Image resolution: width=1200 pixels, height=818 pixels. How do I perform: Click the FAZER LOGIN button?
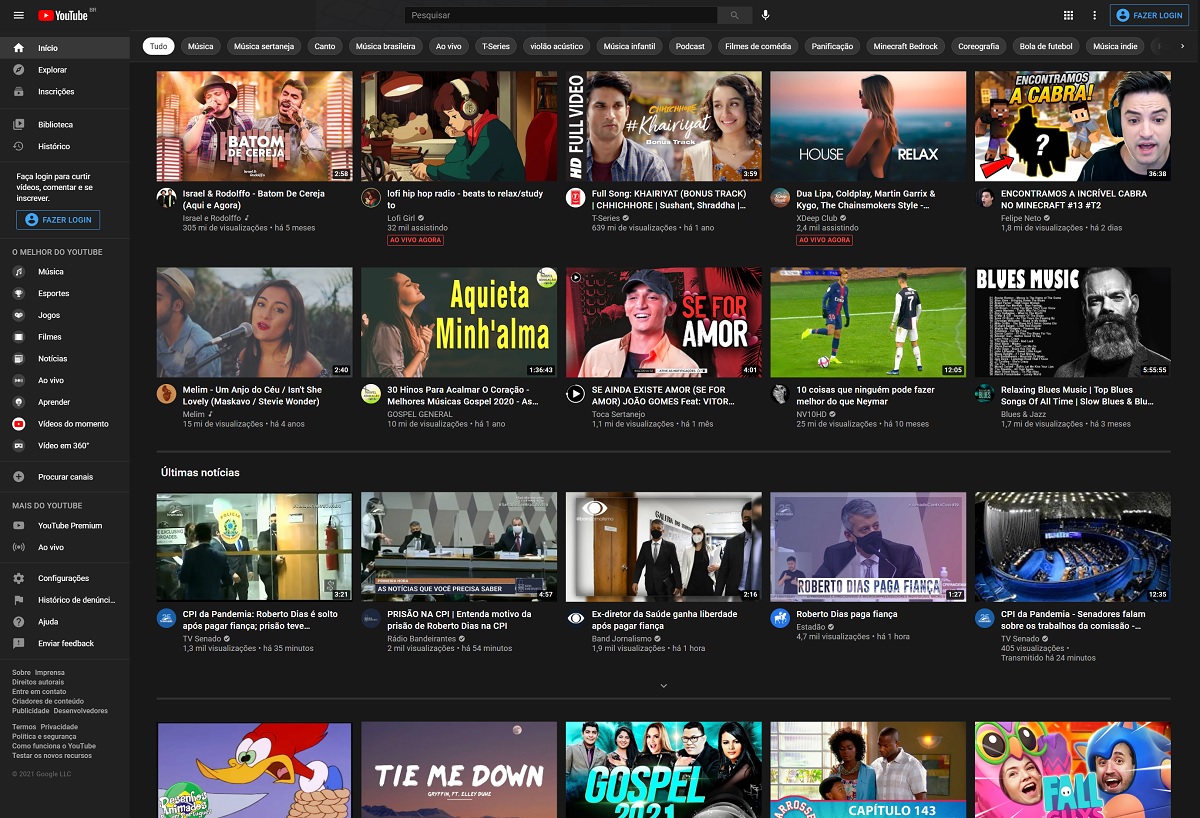(1150, 15)
